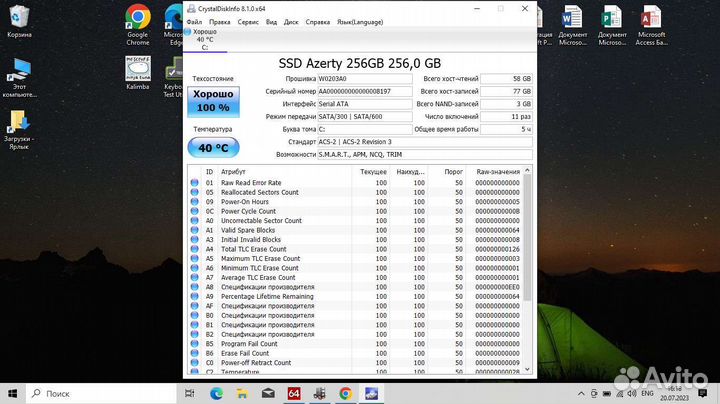The height and width of the screenshot is (404, 720).
Task: Click the Serial ATA interface field
Action: coord(365,104)
